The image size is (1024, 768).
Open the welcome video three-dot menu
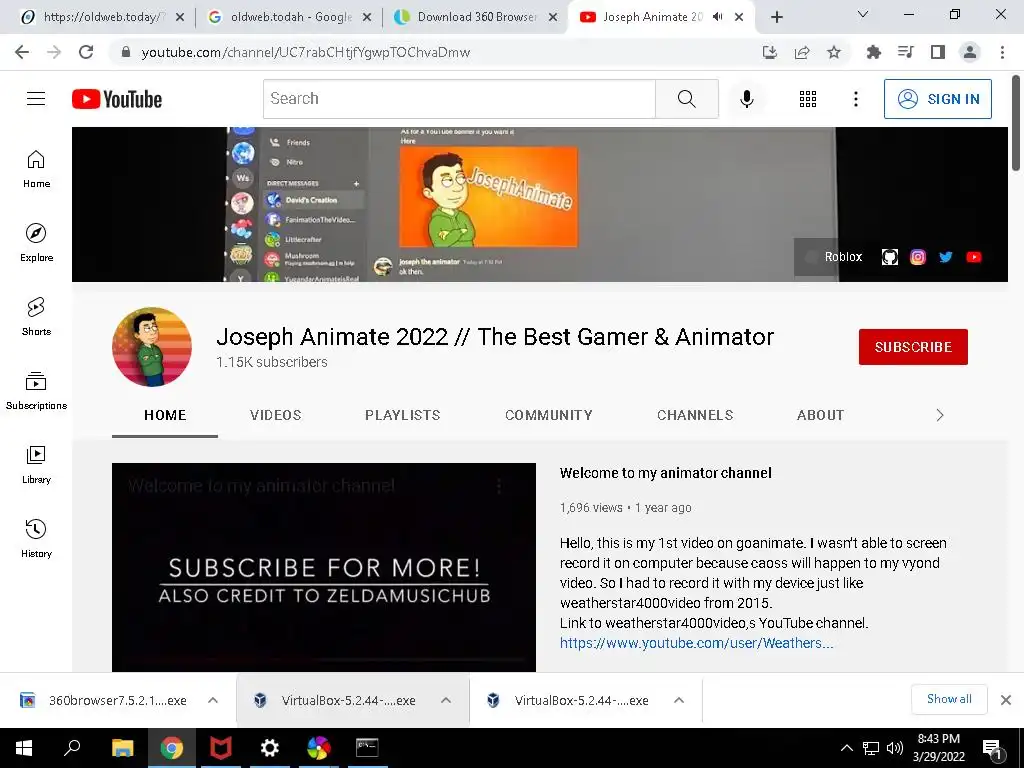pyautogui.click(x=499, y=486)
